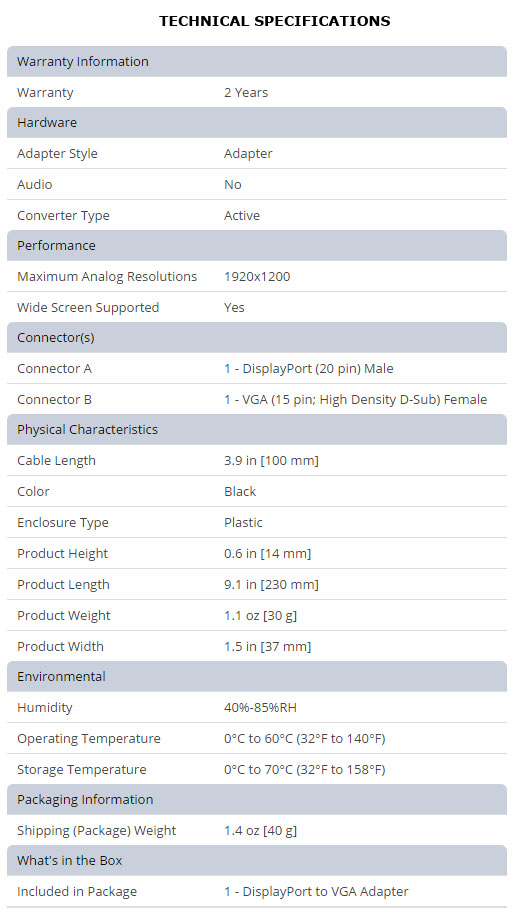Screen dimensions: 516x915
Task: Collapse the Performance section header
Action: [257, 245]
